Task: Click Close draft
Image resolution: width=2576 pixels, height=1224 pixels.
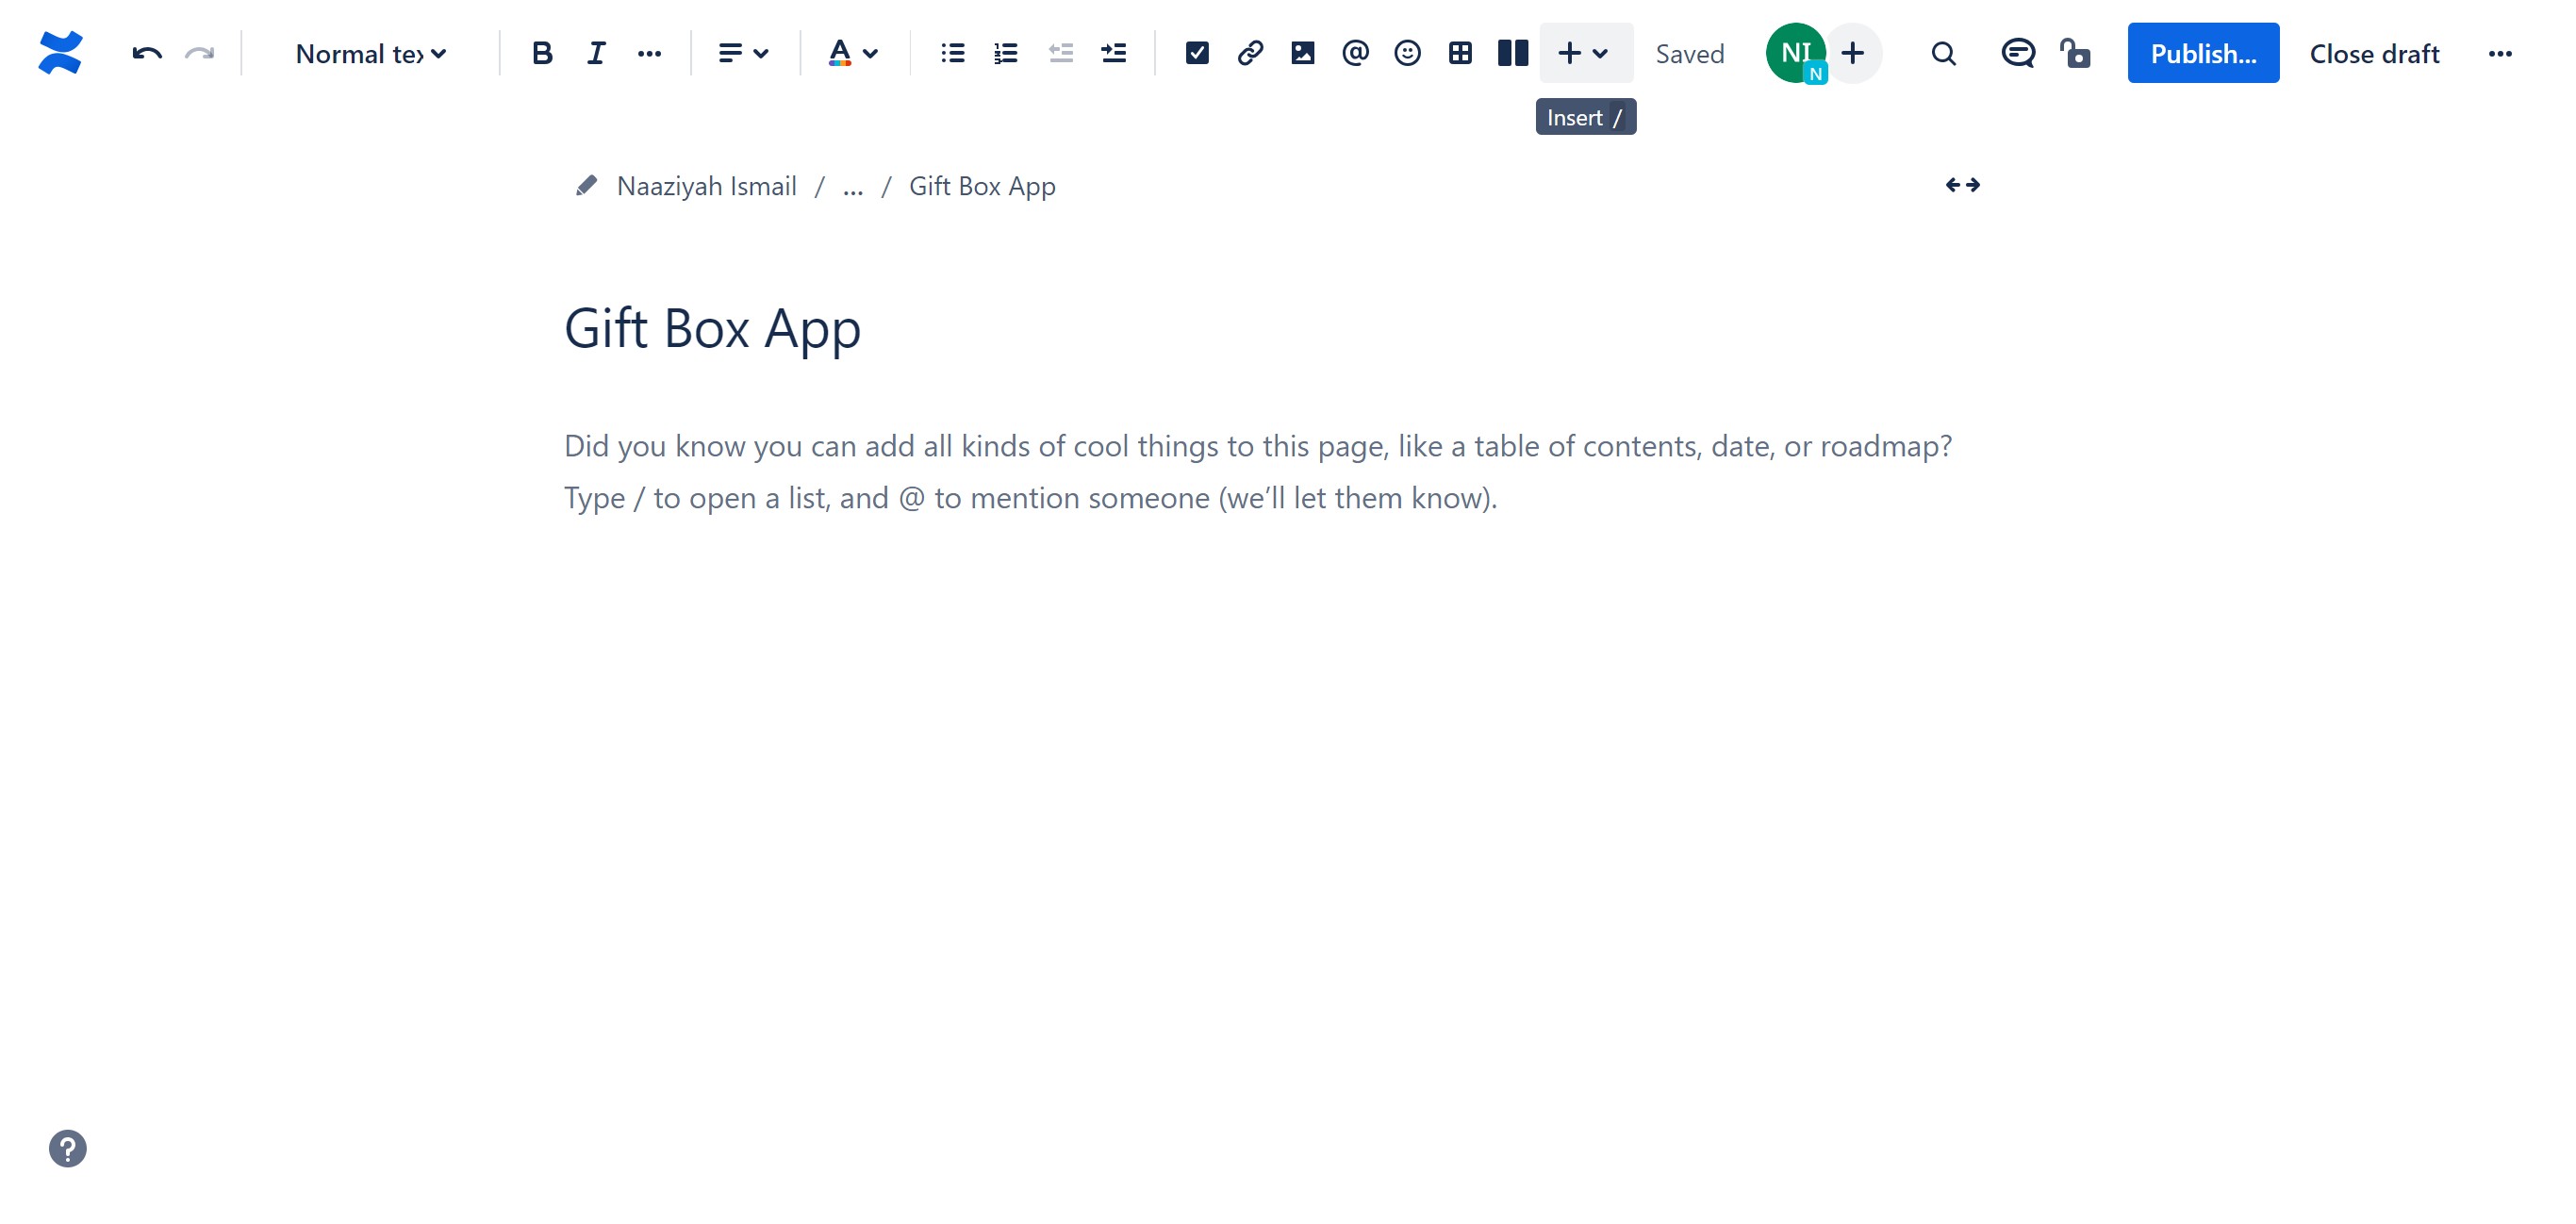Action: click(2374, 53)
